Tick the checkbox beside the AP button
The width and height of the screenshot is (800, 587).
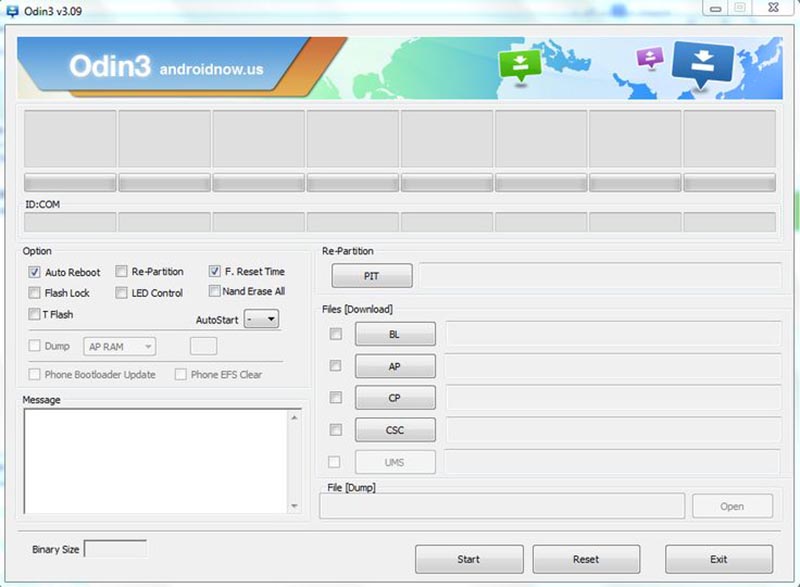click(x=336, y=366)
